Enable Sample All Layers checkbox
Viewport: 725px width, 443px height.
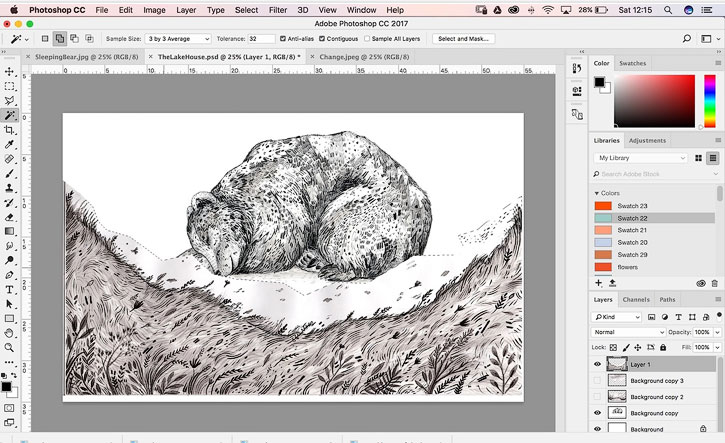367,39
